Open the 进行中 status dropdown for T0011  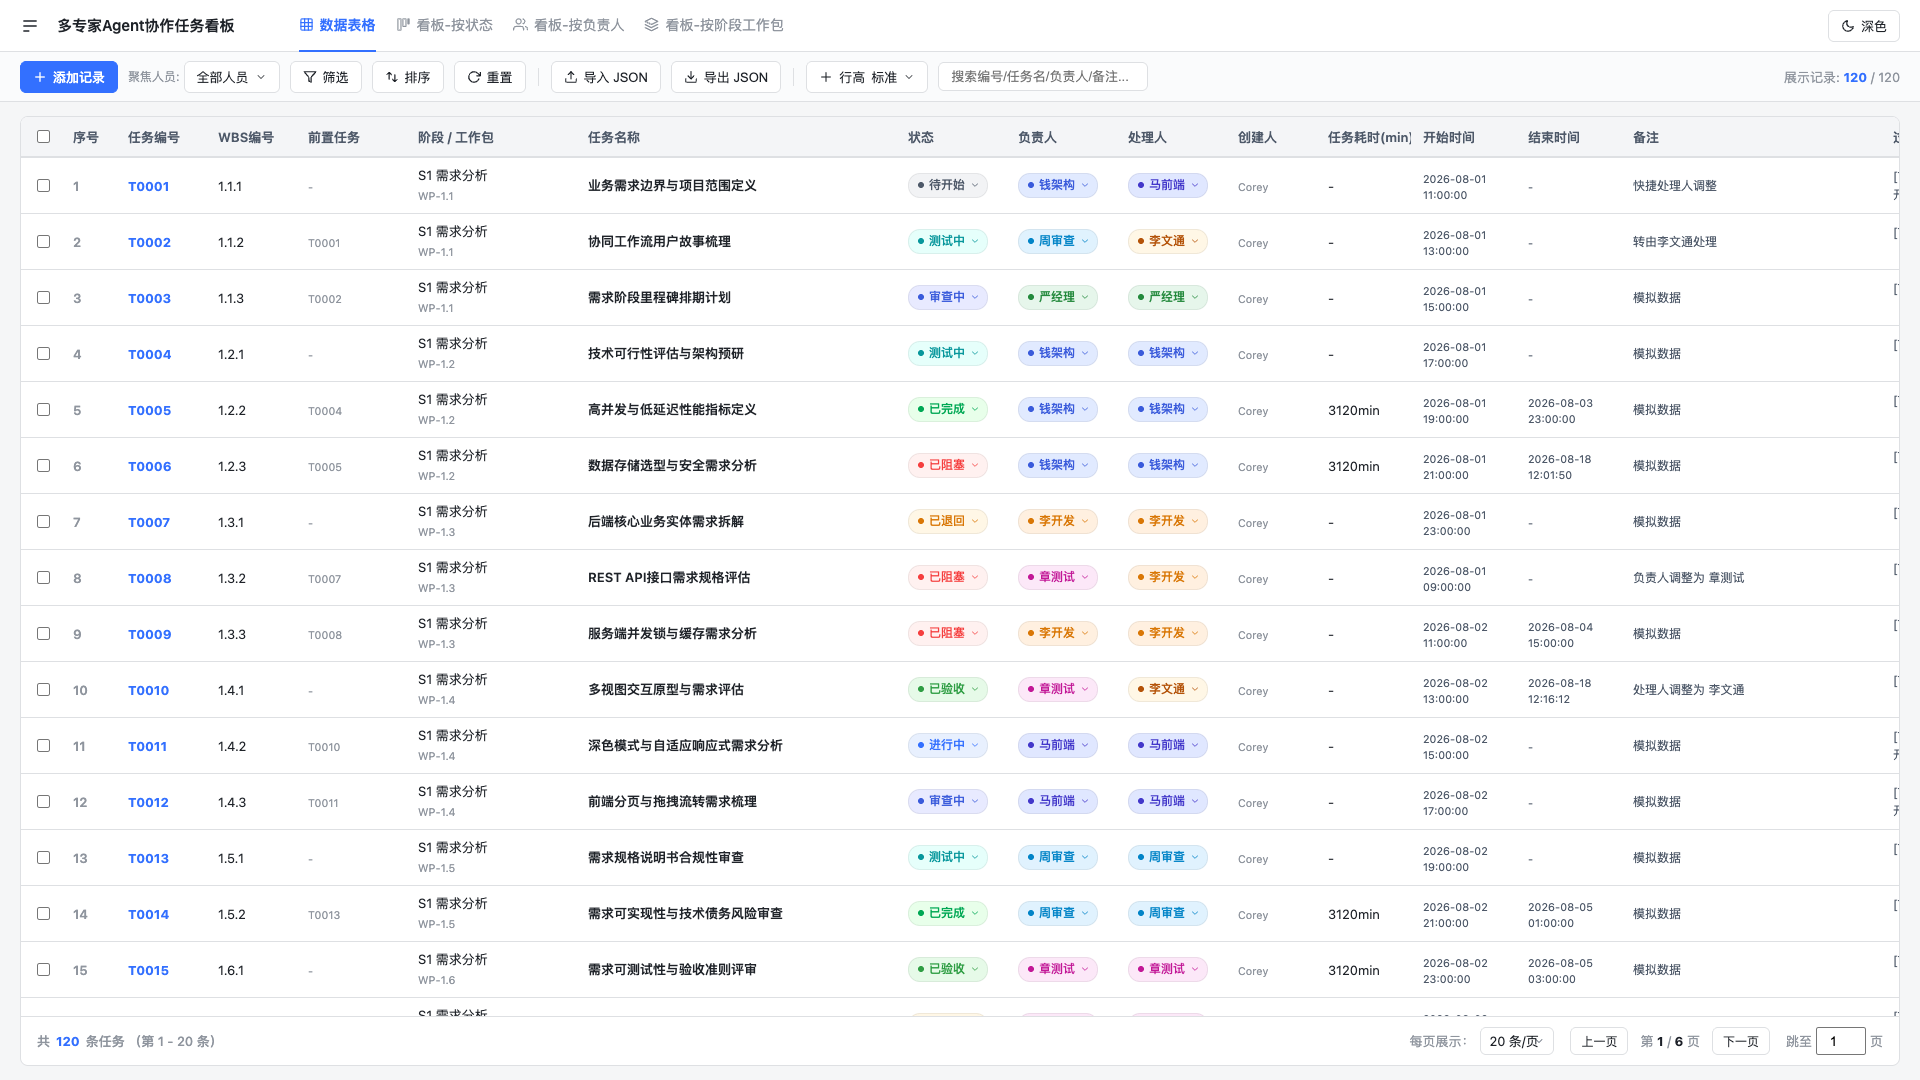[x=948, y=745]
